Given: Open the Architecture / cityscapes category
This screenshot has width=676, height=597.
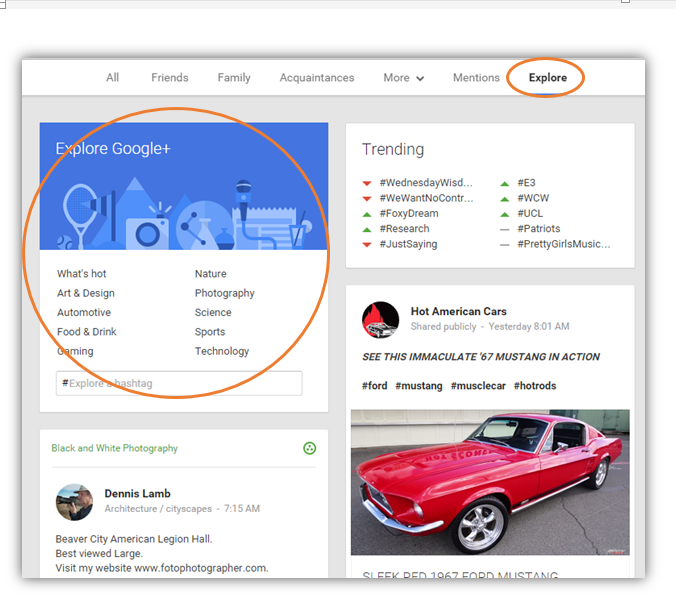Looking at the screenshot, I should tap(158, 509).
